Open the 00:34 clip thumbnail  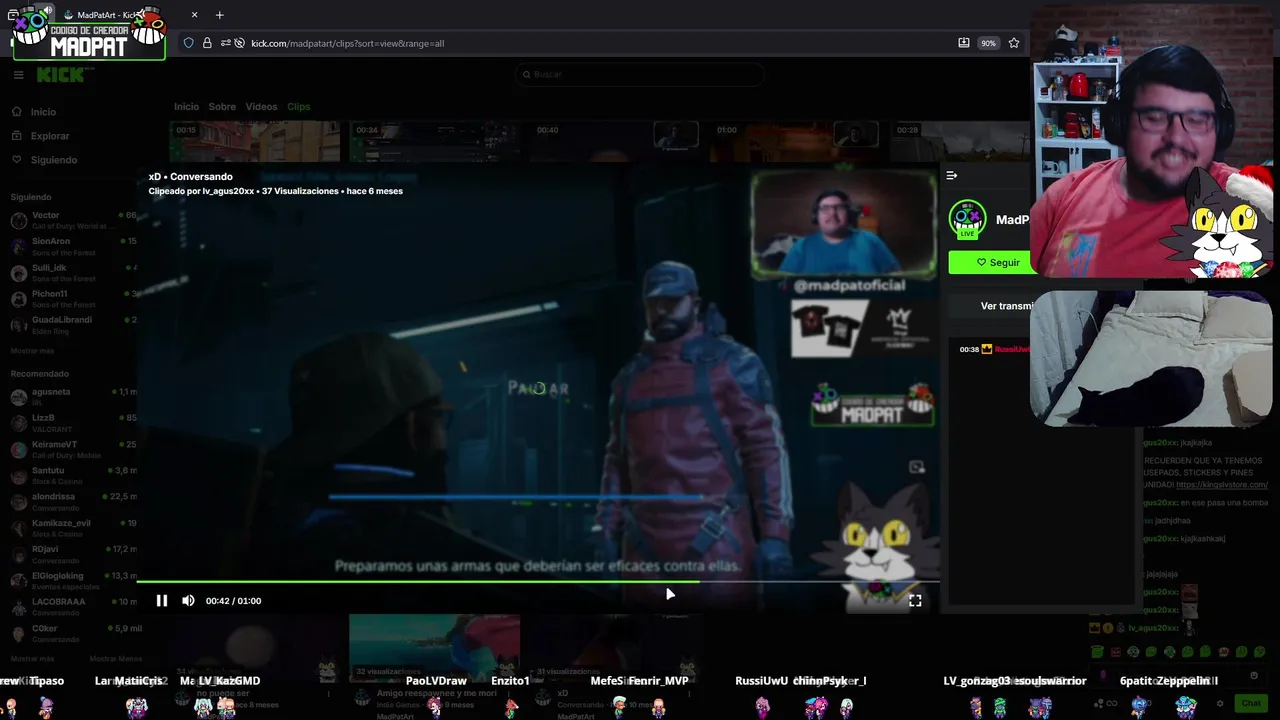[x=435, y=141]
